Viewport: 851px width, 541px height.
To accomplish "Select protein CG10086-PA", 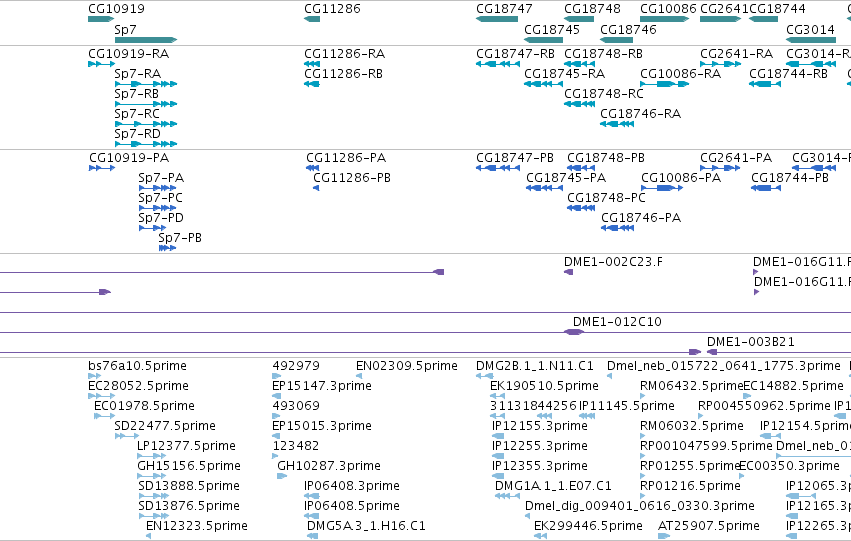I will click(681, 178).
